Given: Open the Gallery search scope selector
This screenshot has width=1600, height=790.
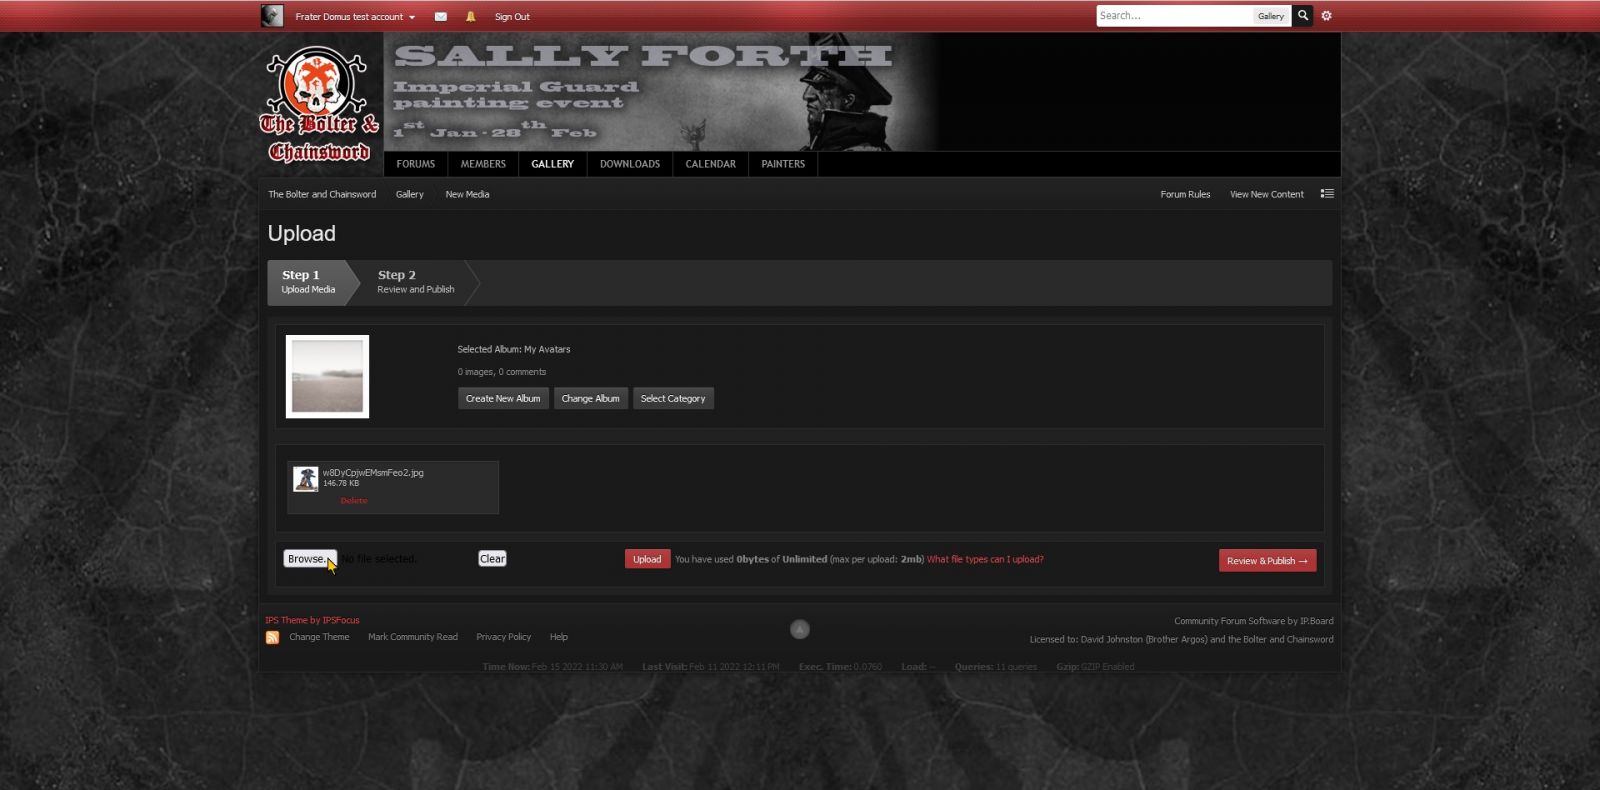Looking at the screenshot, I should click(x=1271, y=16).
